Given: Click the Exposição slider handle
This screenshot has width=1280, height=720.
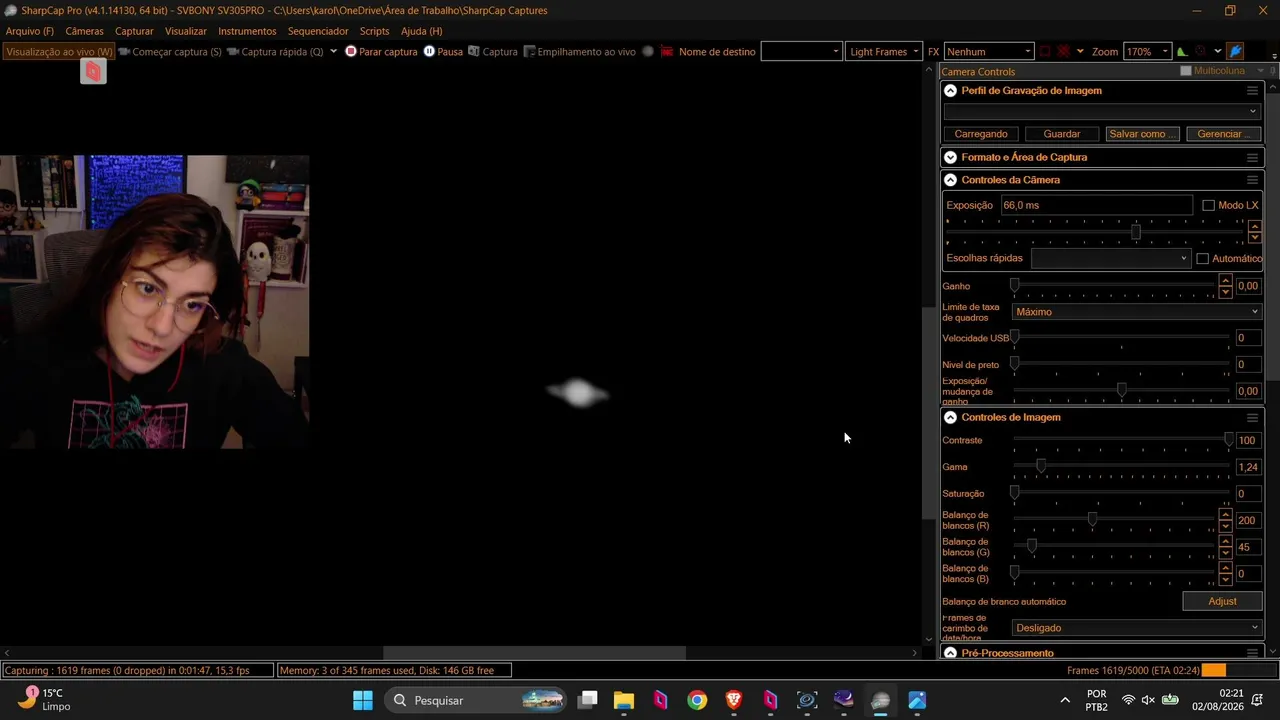Looking at the screenshot, I should pos(1135,232).
